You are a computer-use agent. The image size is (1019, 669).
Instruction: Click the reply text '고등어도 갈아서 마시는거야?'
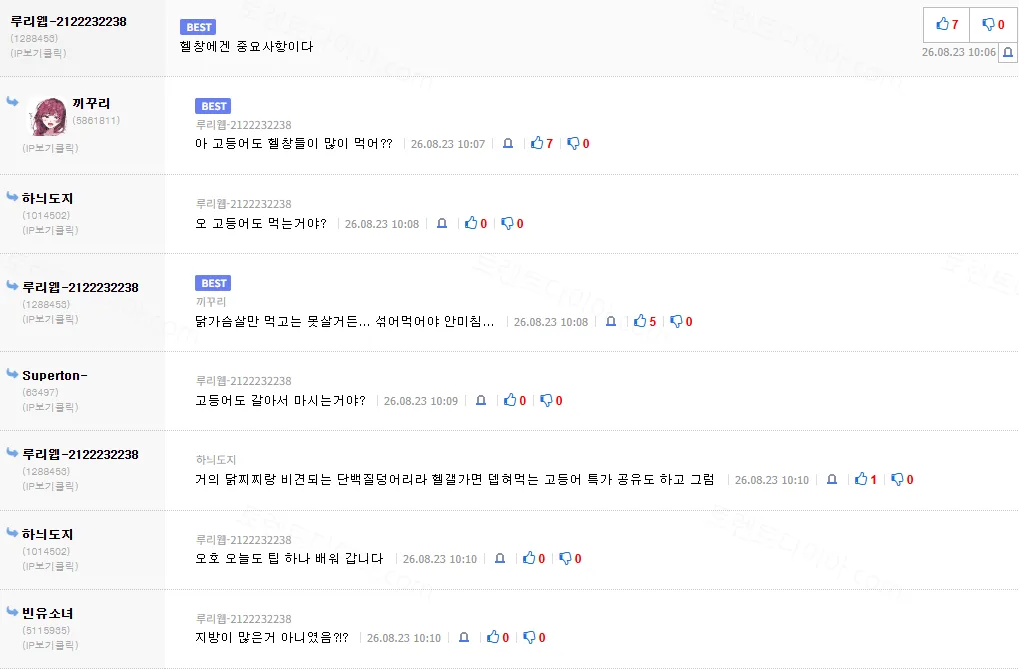pos(280,400)
